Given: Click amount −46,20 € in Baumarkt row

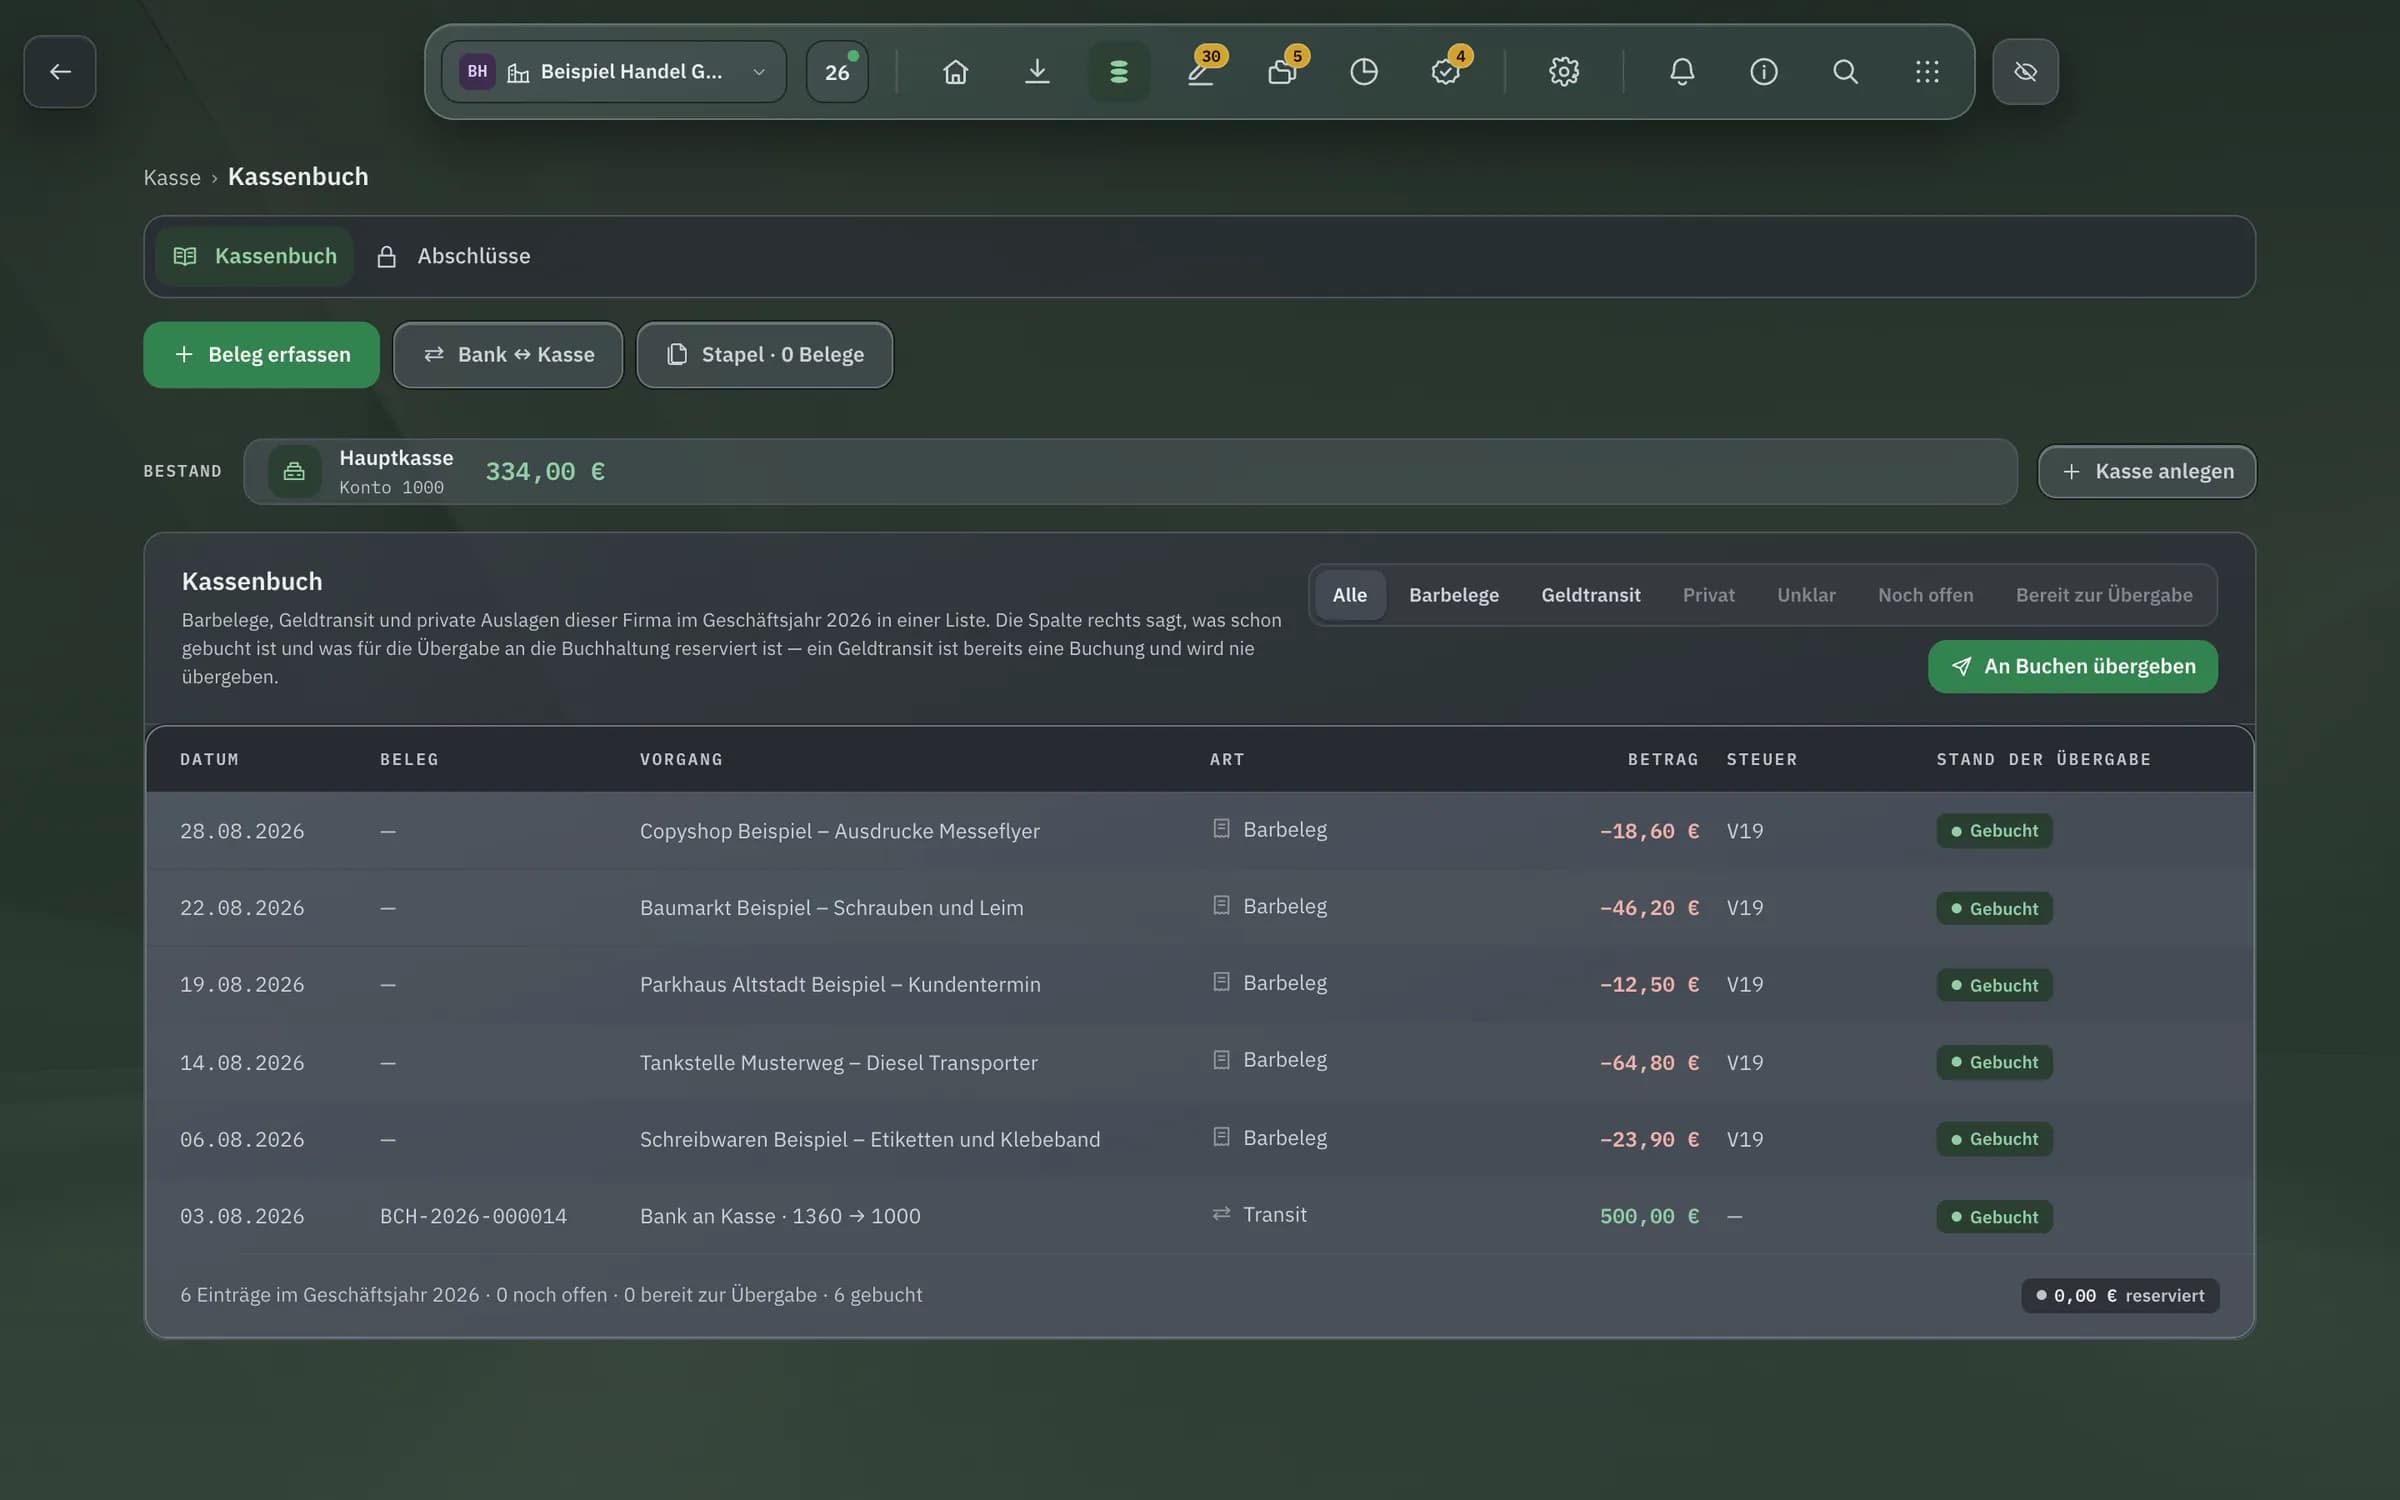Looking at the screenshot, I should pyautogui.click(x=1649, y=908).
